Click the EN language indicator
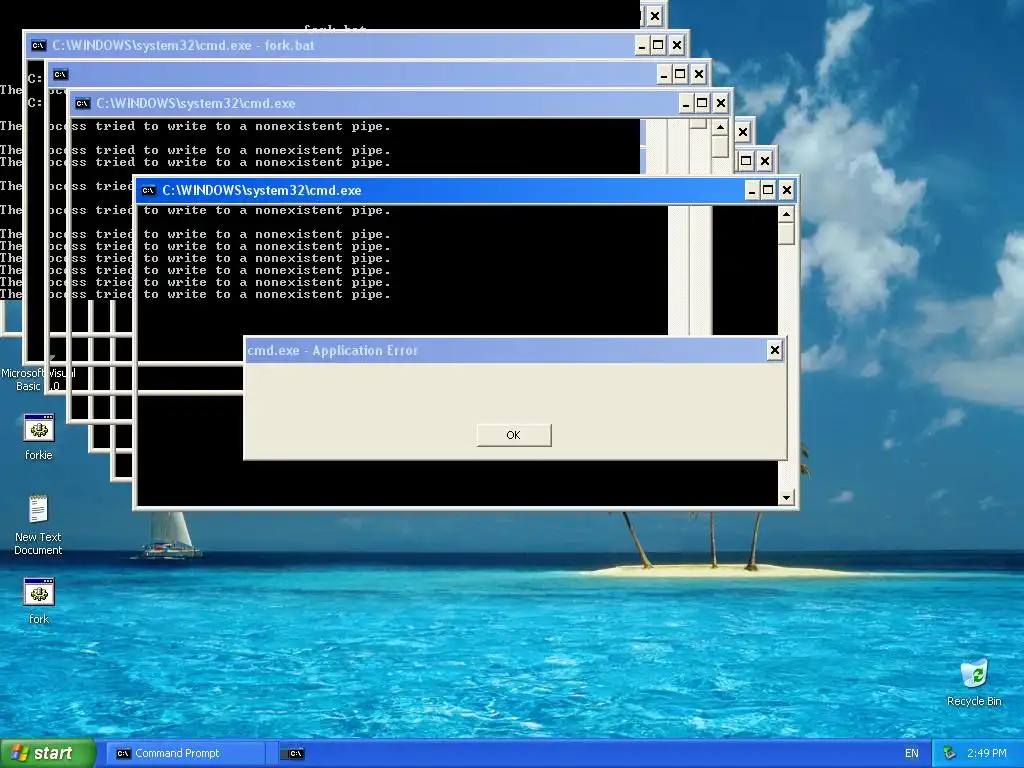Viewport: 1024px width, 768px height. point(912,753)
